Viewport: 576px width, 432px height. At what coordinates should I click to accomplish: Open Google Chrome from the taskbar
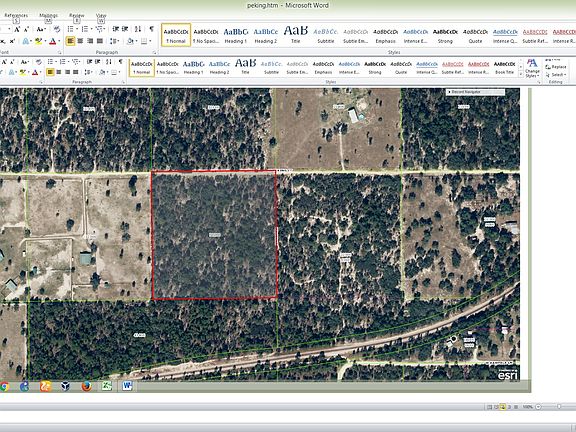(4, 386)
